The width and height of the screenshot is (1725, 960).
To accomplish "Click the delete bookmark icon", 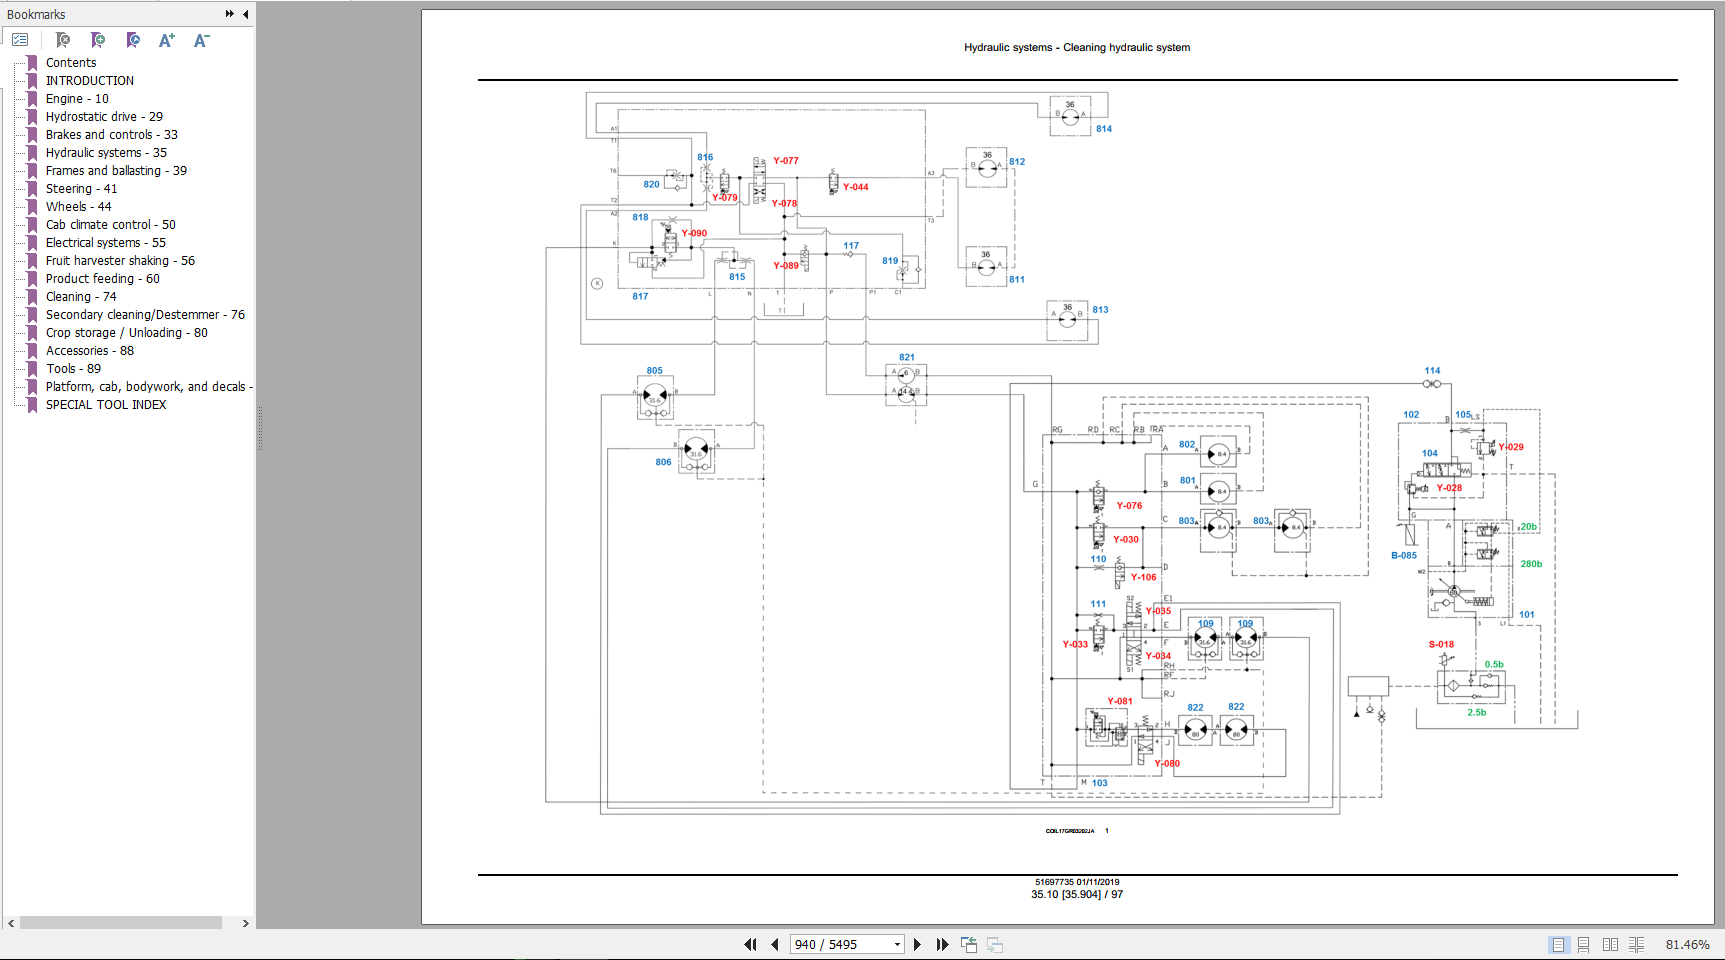I will click(x=63, y=40).
